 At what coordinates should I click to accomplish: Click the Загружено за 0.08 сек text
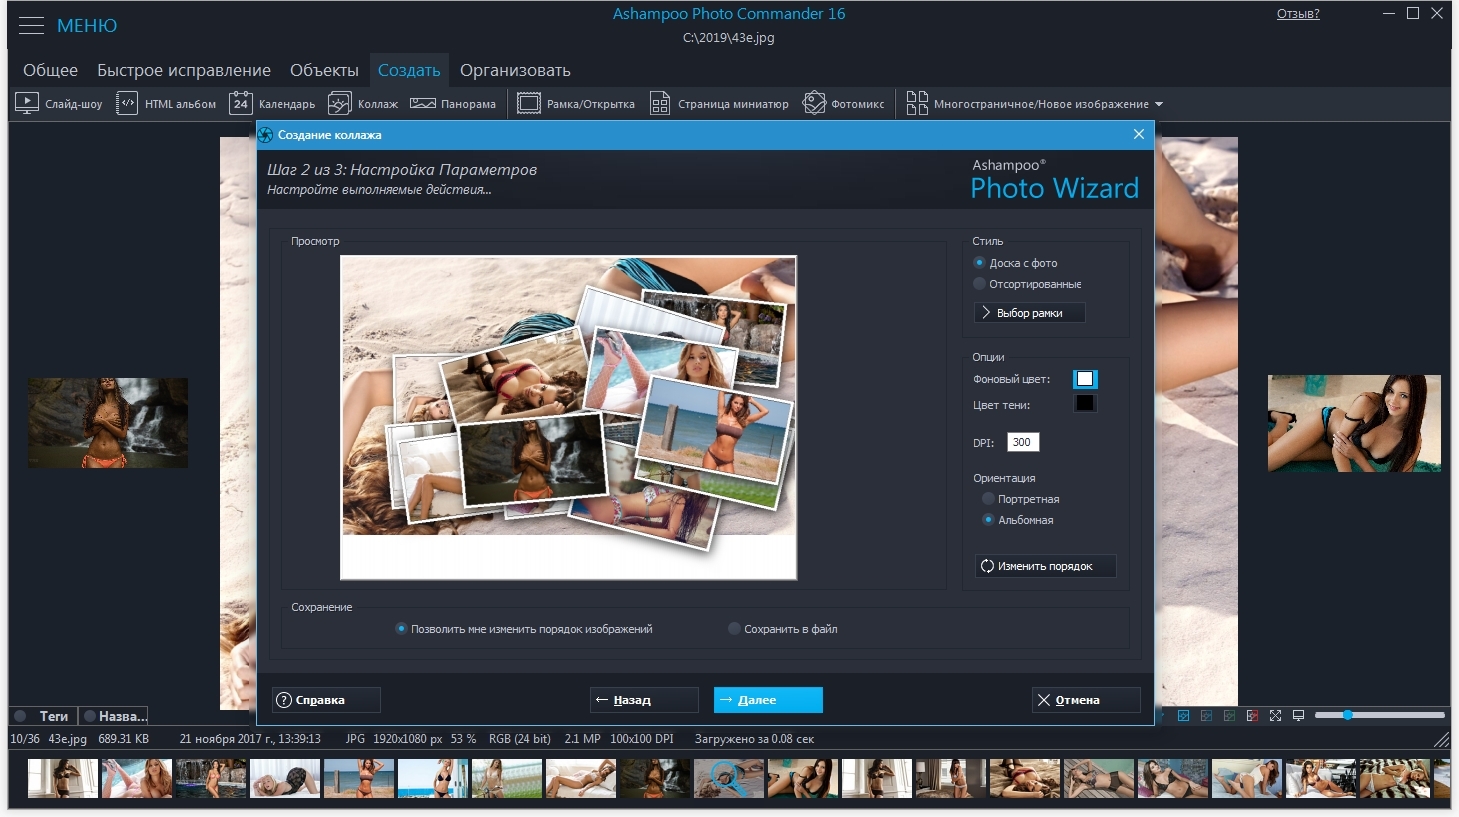pos(754,739)
